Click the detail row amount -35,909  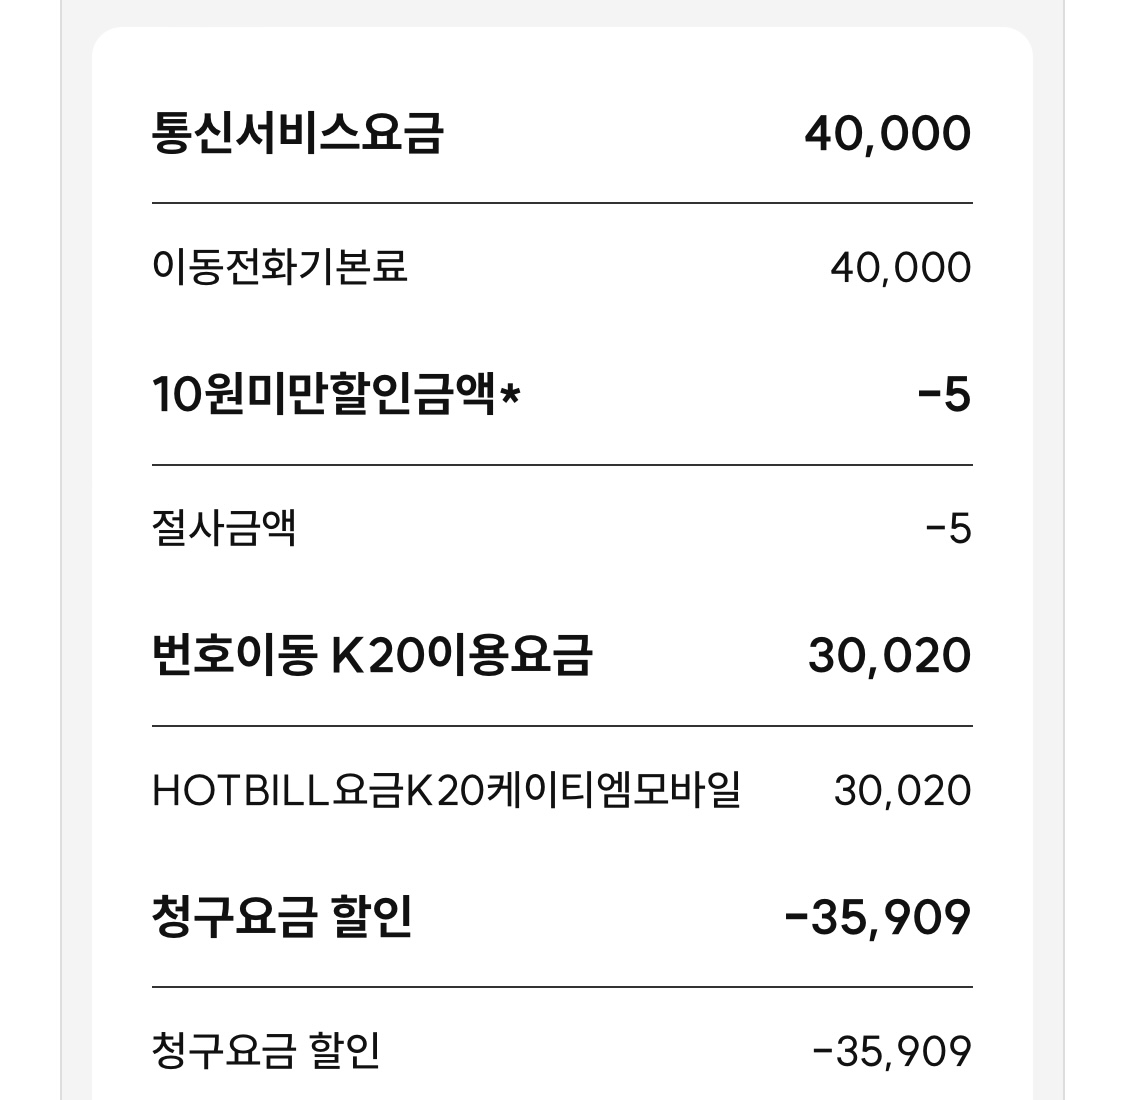pos(893,1052)
